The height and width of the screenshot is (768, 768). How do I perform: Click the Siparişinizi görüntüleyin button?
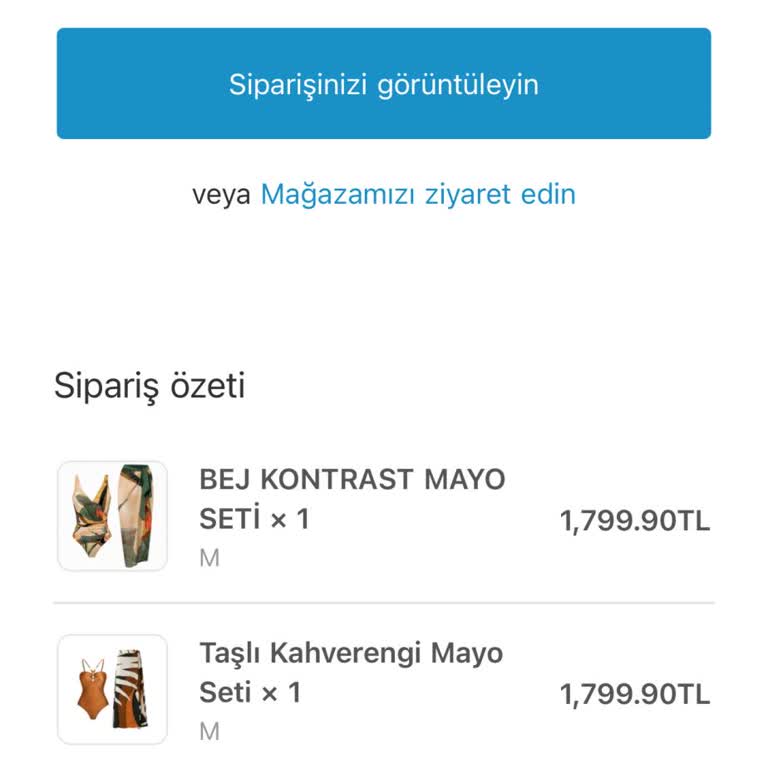(x=384, y=83)
